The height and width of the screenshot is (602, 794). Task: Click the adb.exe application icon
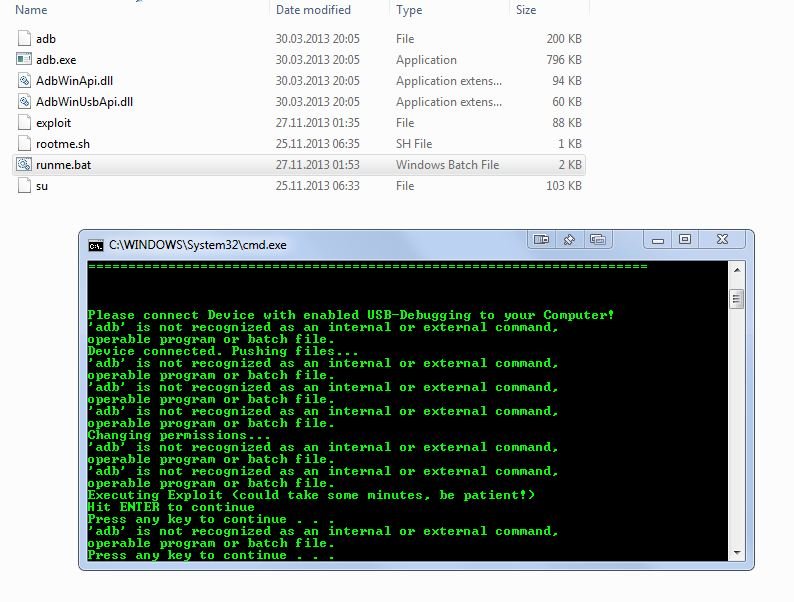pyautogui.click(x=24, y=59)
